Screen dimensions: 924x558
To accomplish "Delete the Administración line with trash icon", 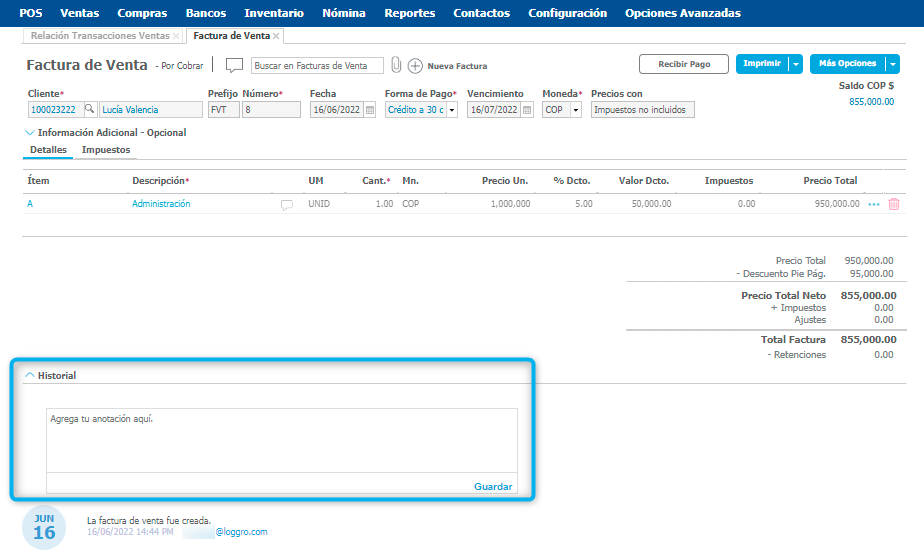I will 894,204.
